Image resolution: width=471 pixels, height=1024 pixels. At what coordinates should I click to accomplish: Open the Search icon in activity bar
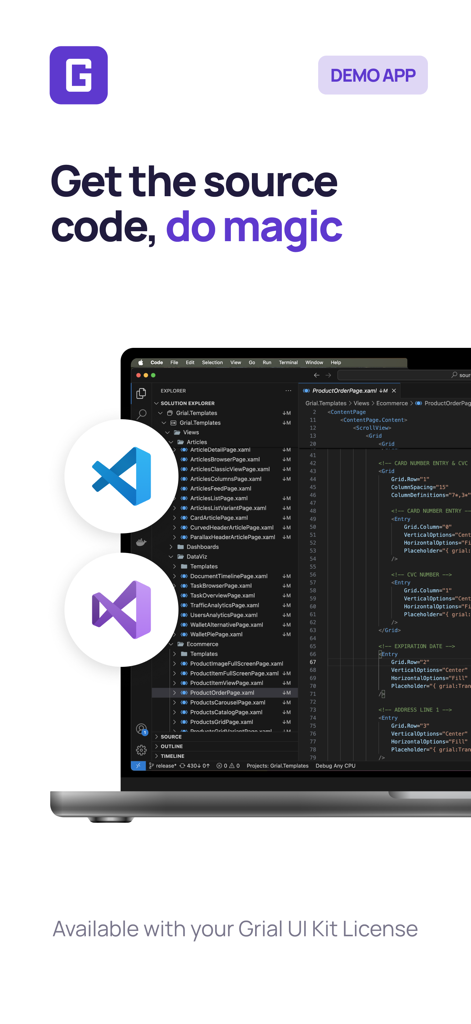(141, 414)
